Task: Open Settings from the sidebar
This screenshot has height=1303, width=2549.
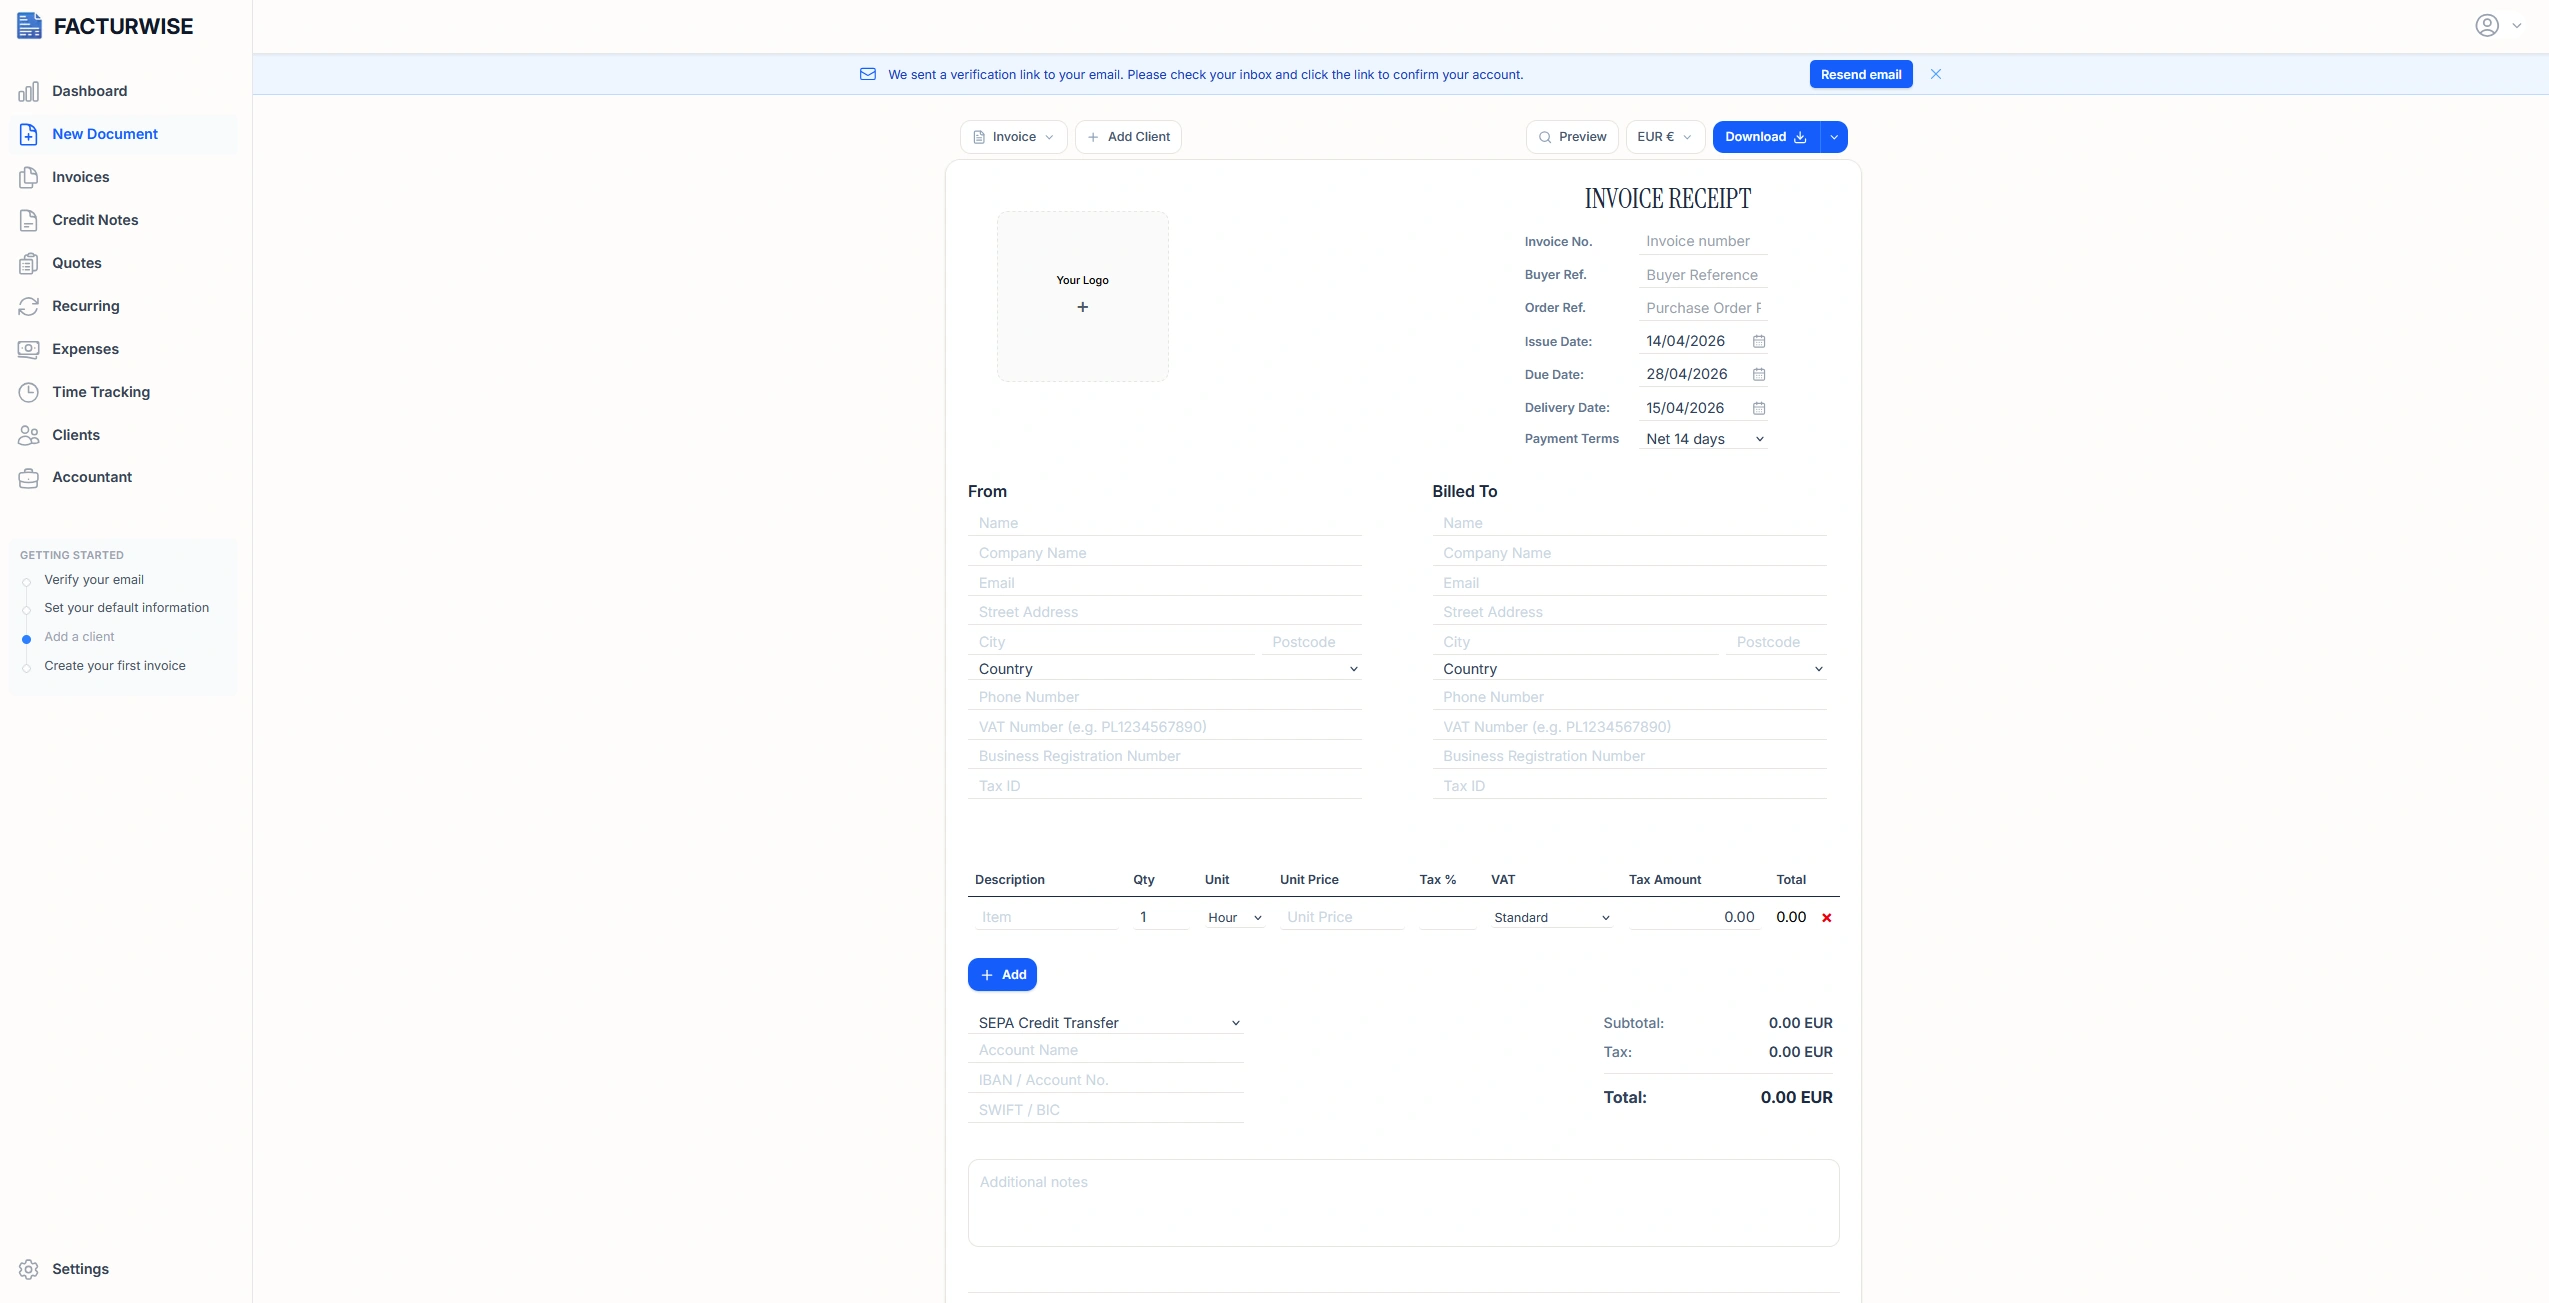Action: pyautogui.click(x=80, y=1268)
